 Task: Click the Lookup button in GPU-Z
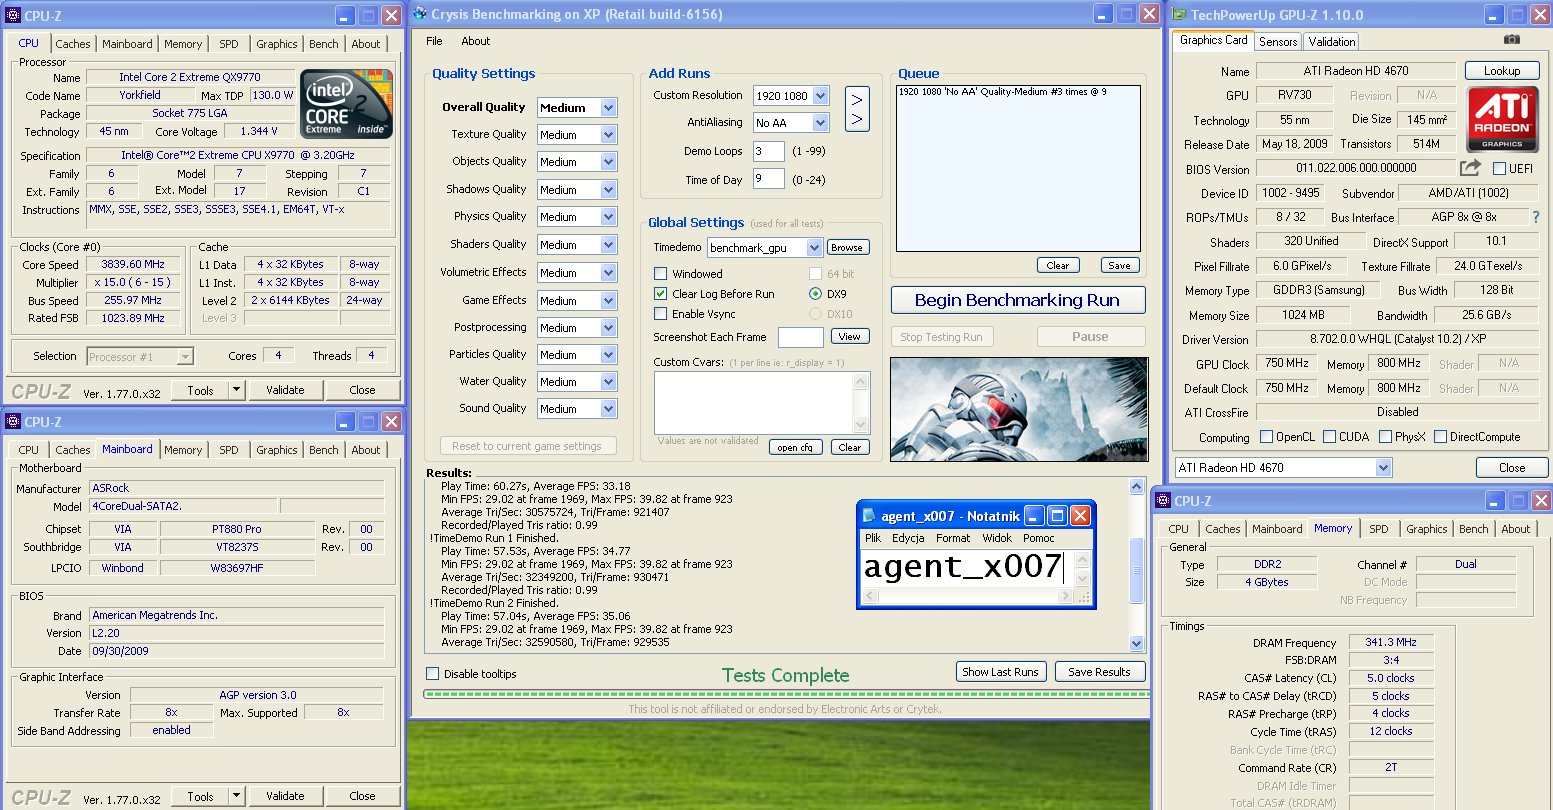(1502, 71)
